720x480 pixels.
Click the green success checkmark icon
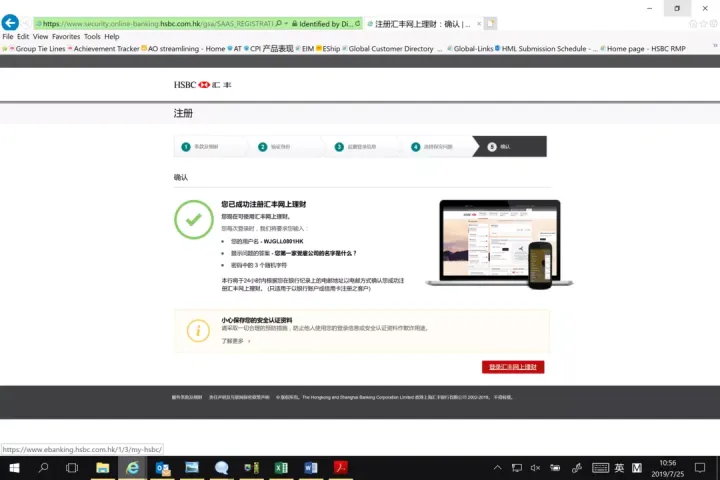(194, 220)
